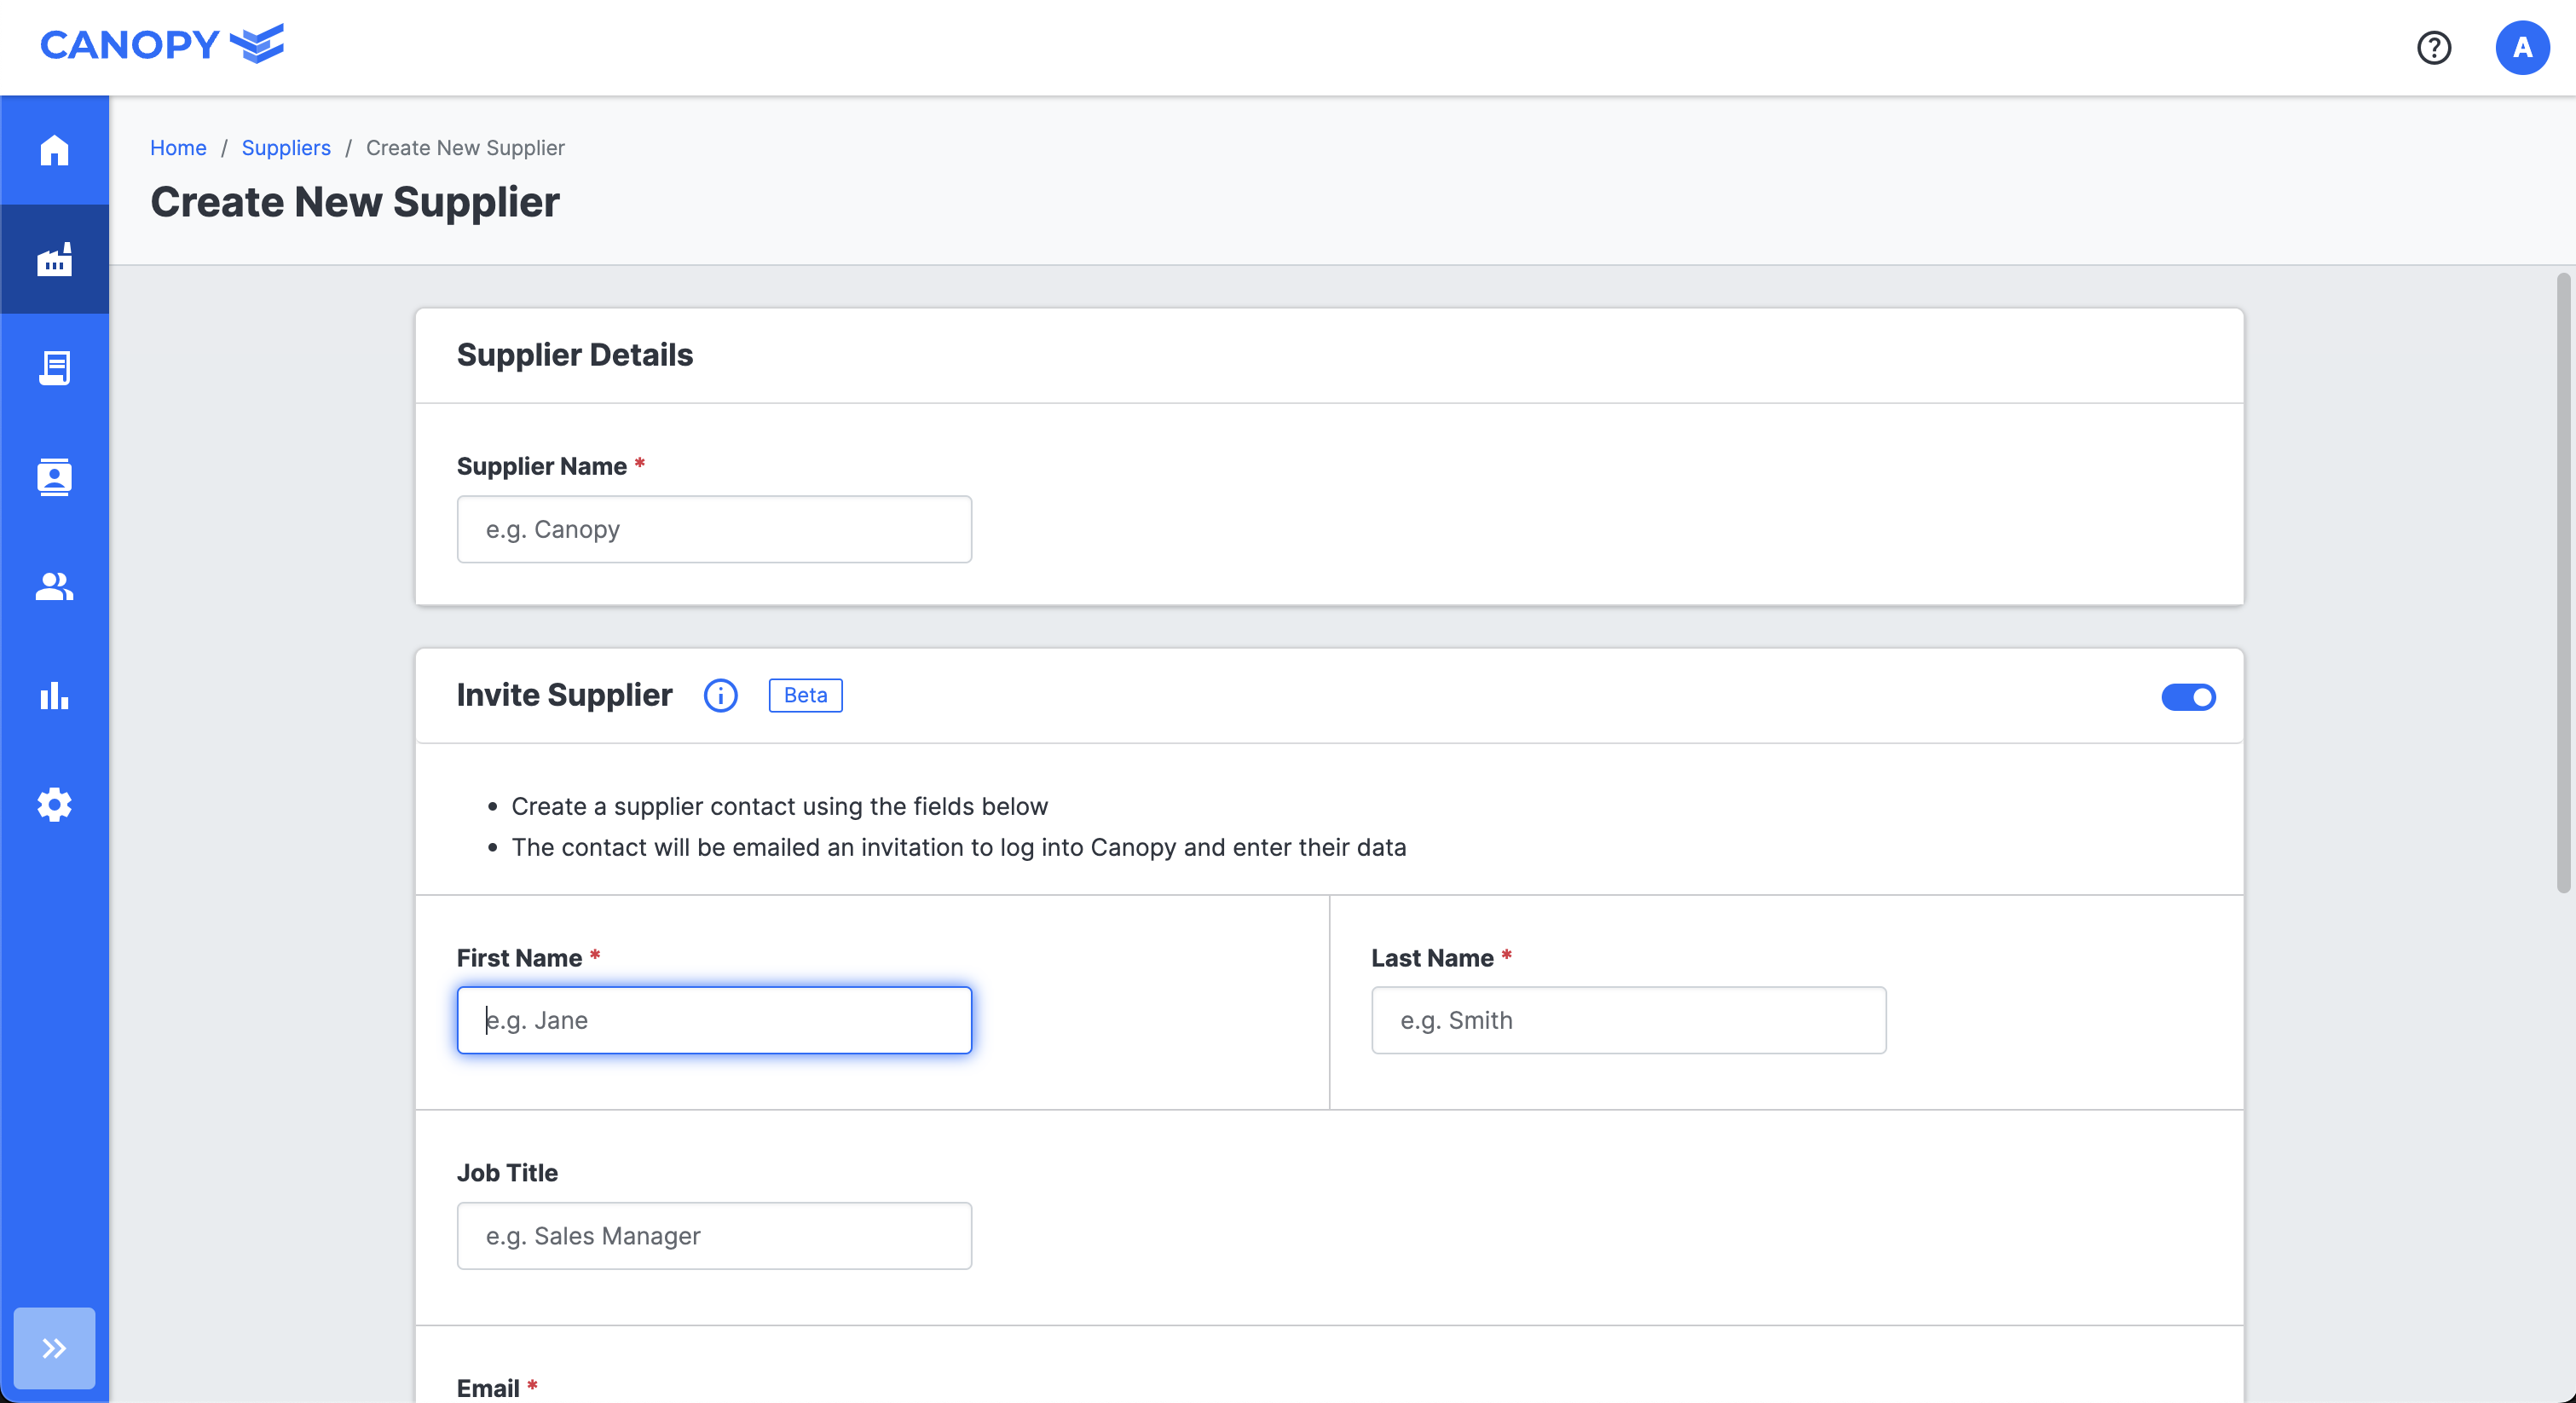2576x1403 pixels.
Task: Click the Create New Supplier breadcrumb text
Action: click(x=465, y=147)
